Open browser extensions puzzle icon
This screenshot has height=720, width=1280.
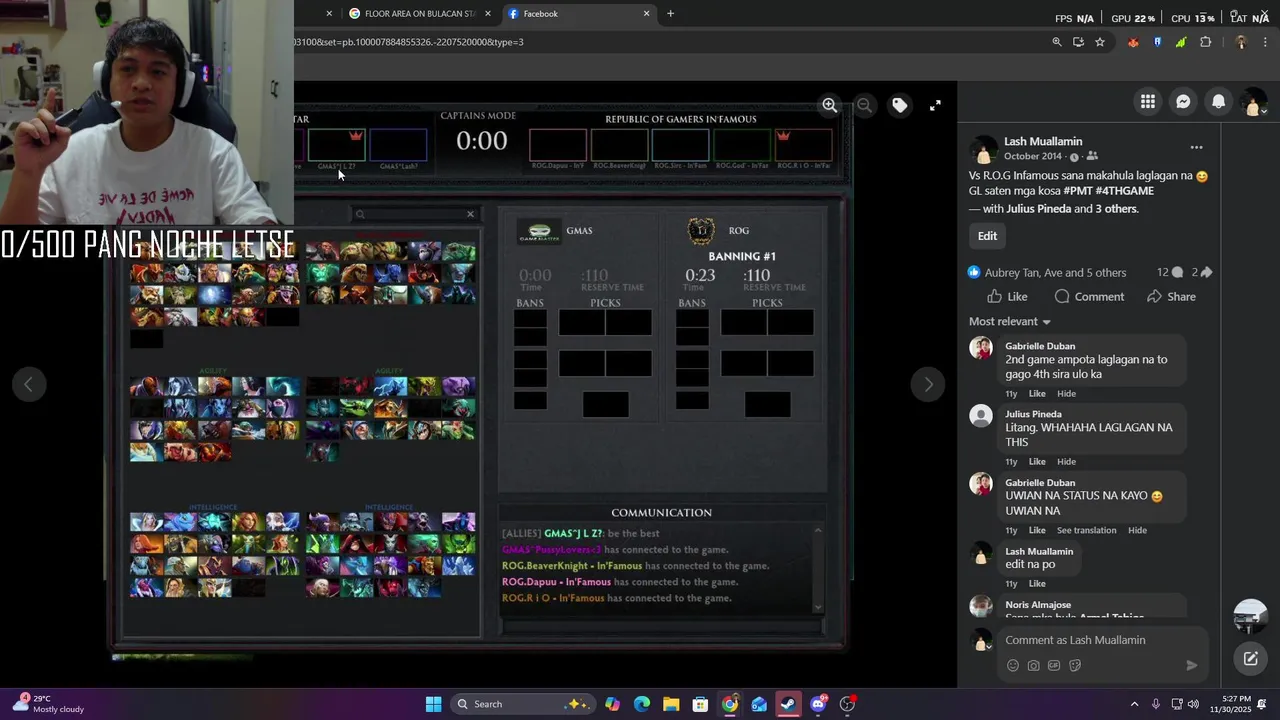pyautogui.click(x=1205, y=42)
